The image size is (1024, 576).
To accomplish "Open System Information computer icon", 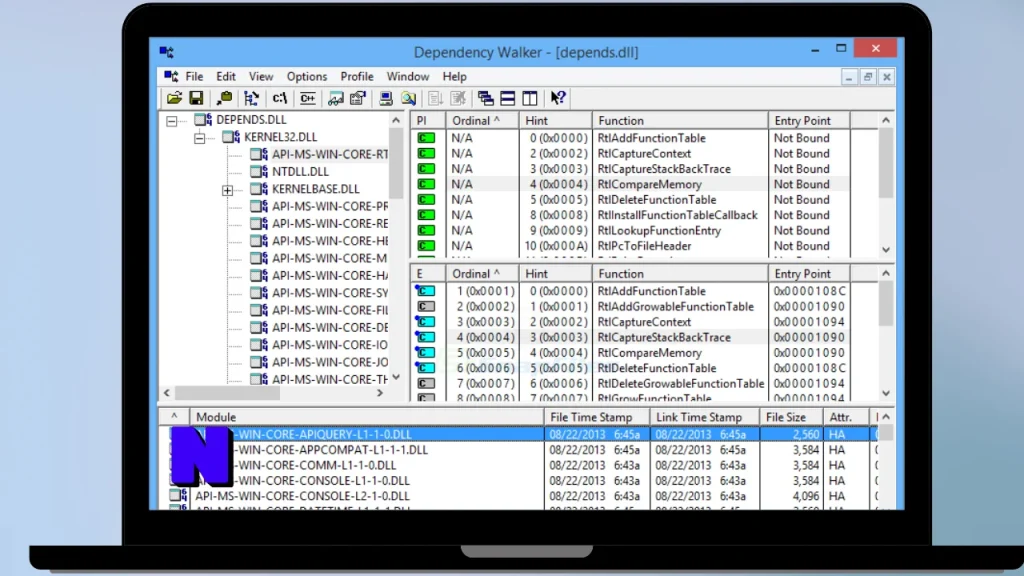I will coord(385,98).
